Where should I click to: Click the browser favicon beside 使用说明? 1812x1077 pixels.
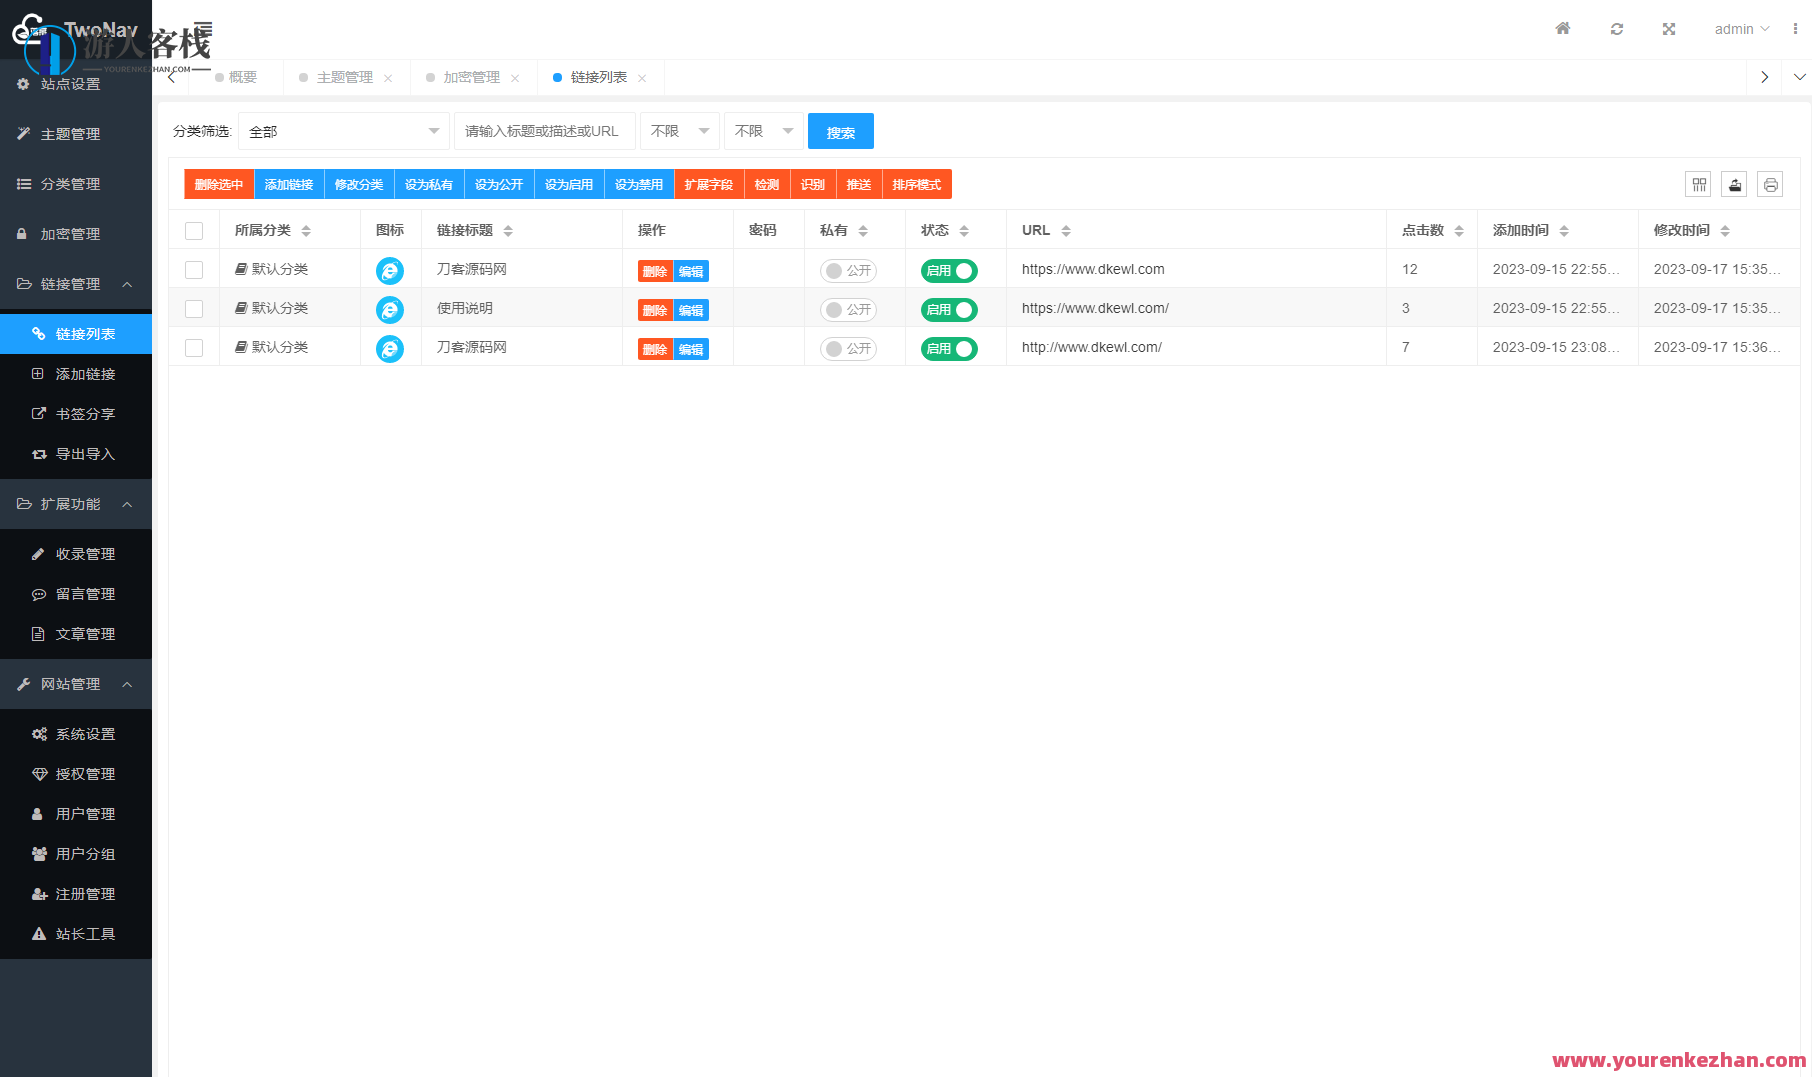390,308
